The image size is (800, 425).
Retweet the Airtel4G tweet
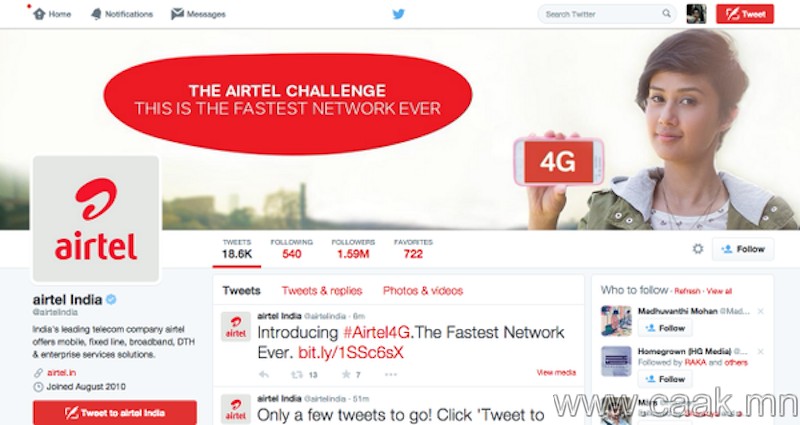(x=296, y=374)
